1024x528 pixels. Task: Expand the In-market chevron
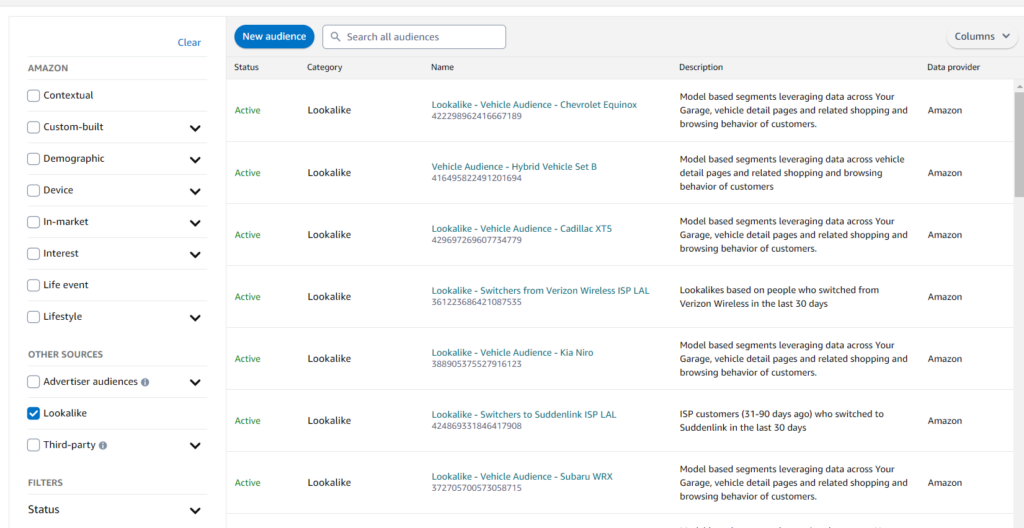[x=195, y=223]
